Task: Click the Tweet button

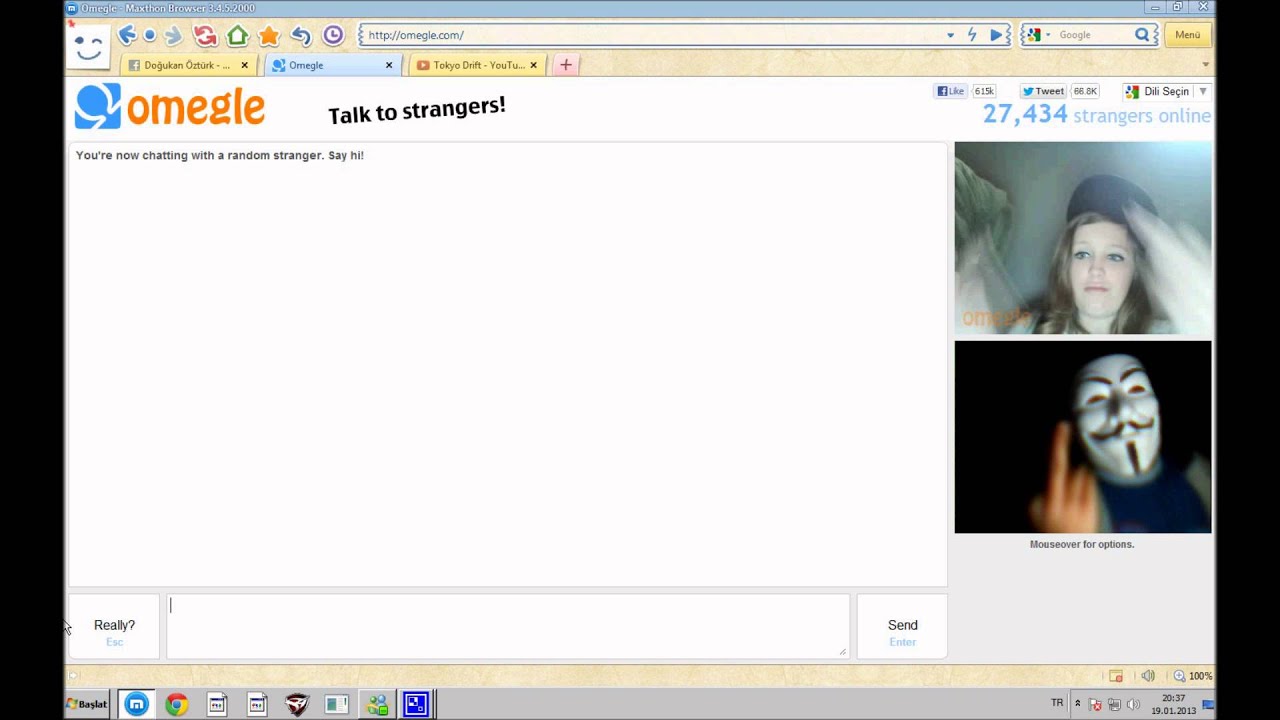Action: click(1043, 91)
